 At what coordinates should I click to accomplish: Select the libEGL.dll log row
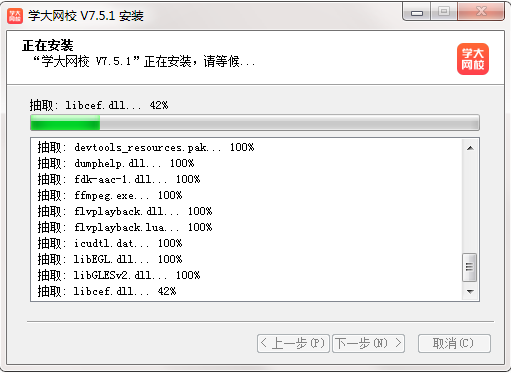tap(246, 259)
